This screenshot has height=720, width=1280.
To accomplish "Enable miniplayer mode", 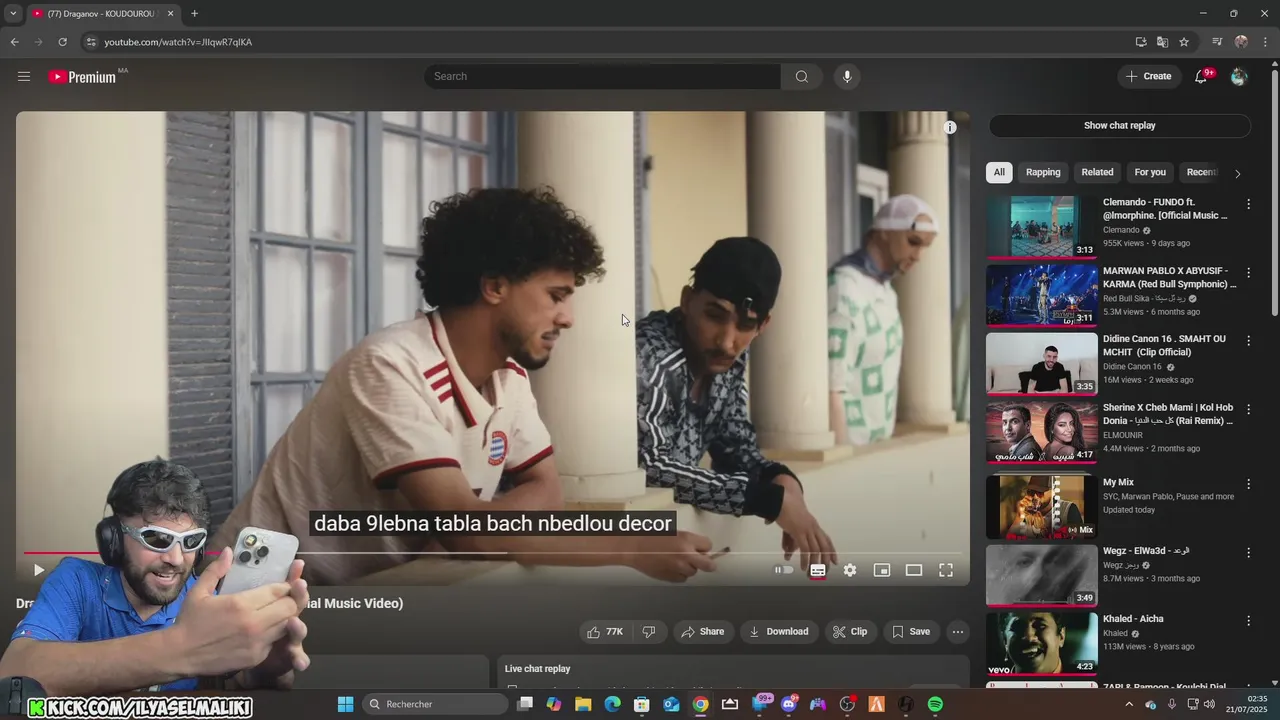I will [882, 570].
